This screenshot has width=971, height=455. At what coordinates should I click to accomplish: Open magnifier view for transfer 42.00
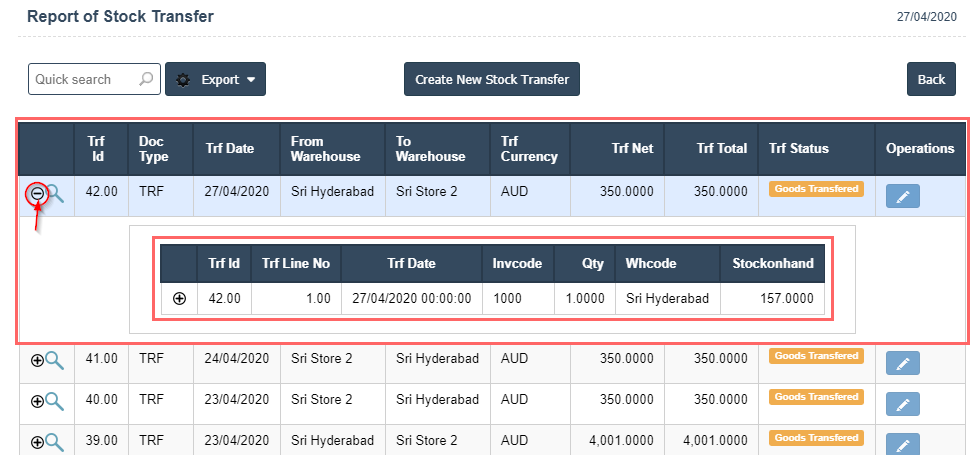tap(54, 194)
